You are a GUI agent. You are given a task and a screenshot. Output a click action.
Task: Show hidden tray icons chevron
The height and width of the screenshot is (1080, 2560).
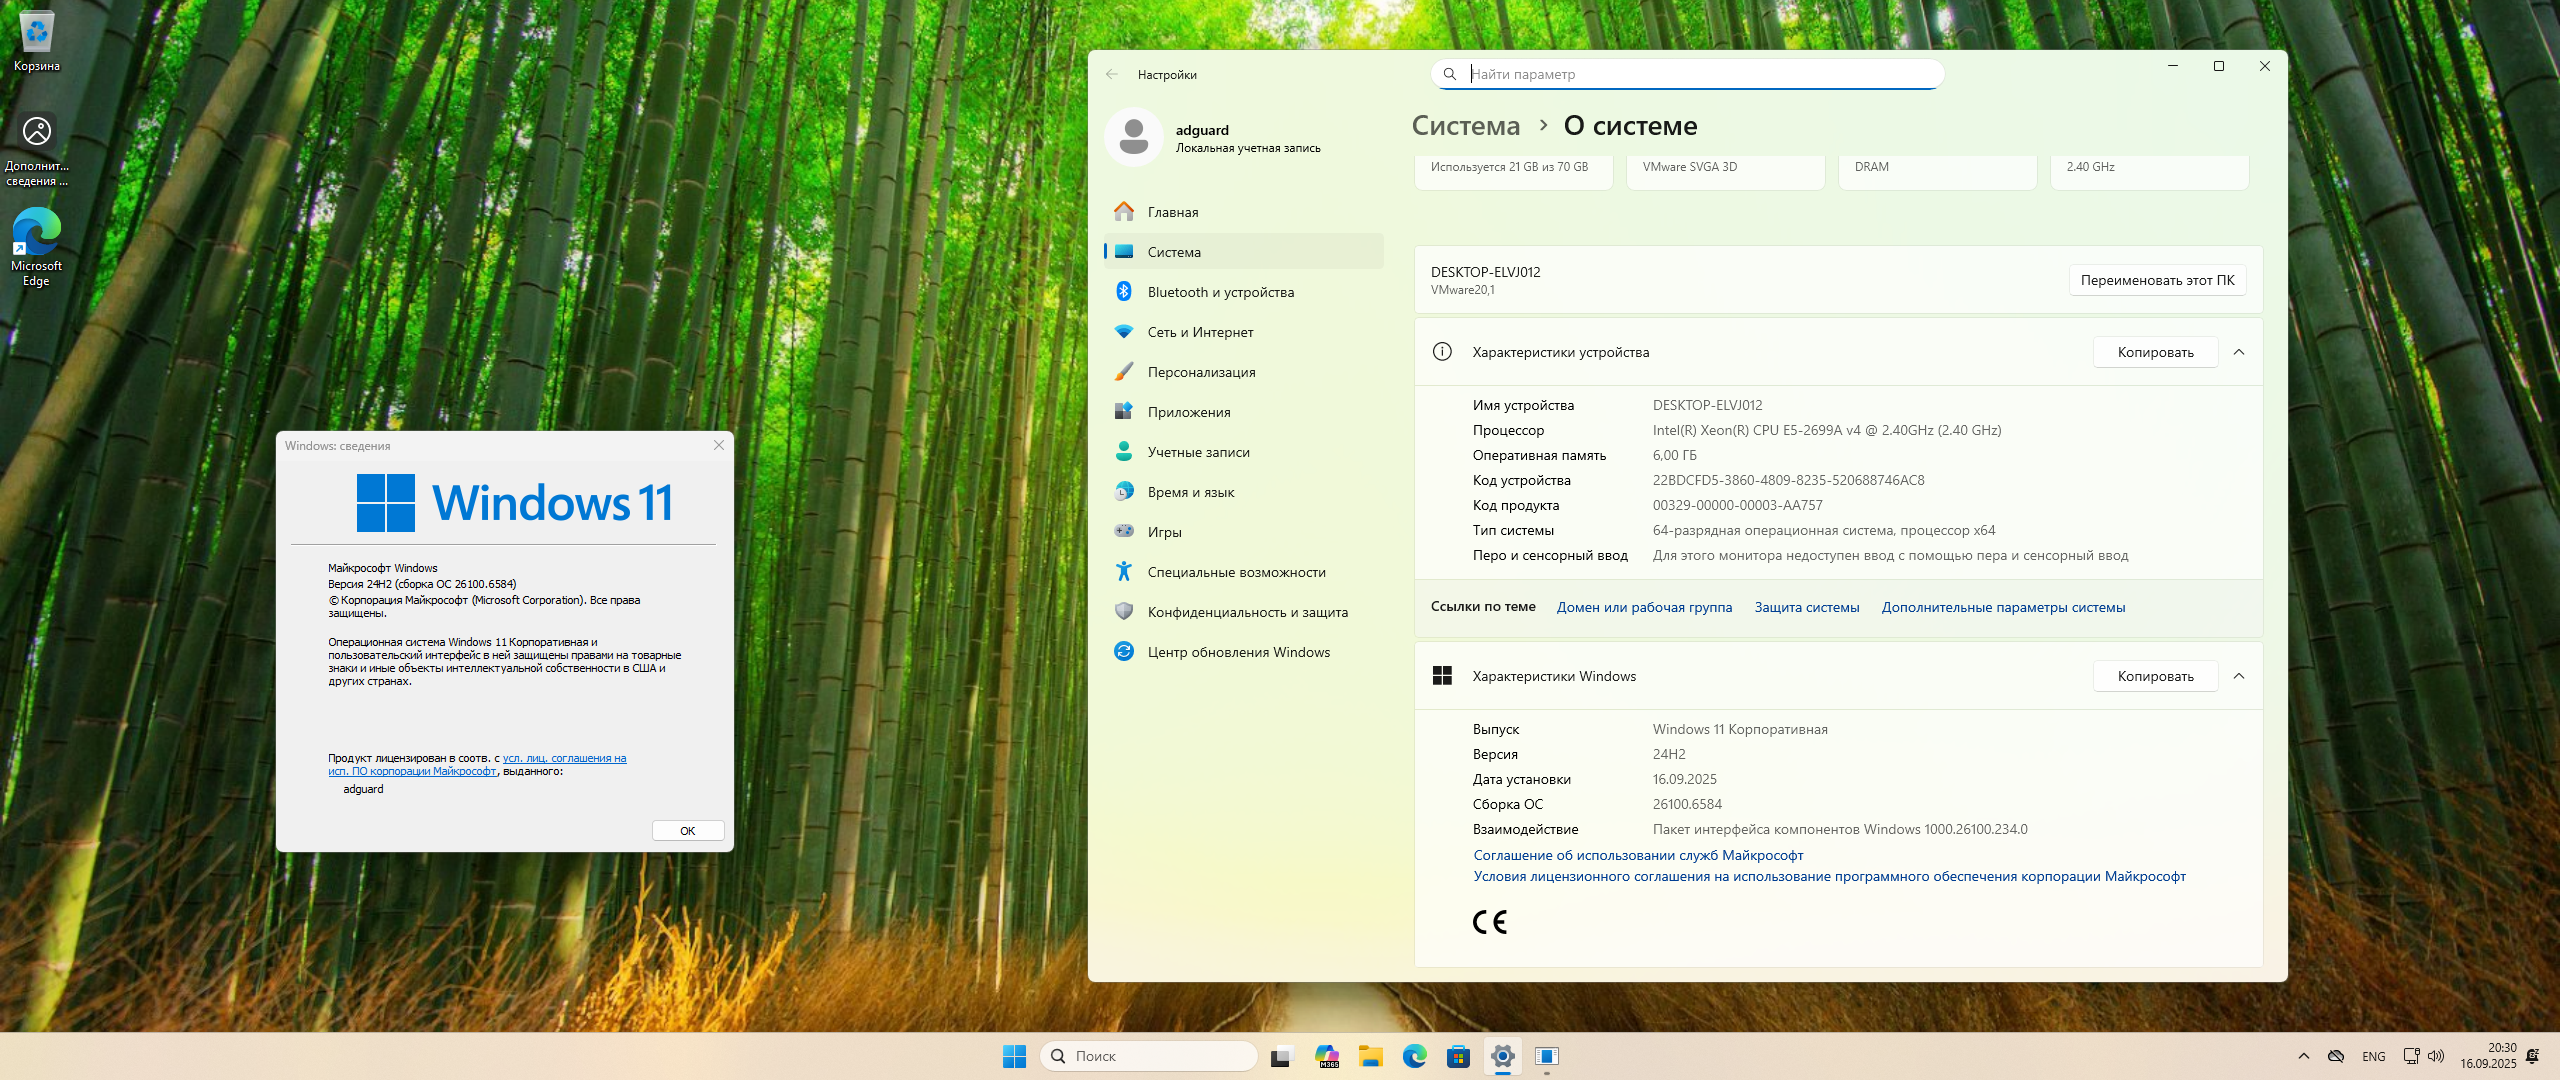[x=2304, y=1056]
